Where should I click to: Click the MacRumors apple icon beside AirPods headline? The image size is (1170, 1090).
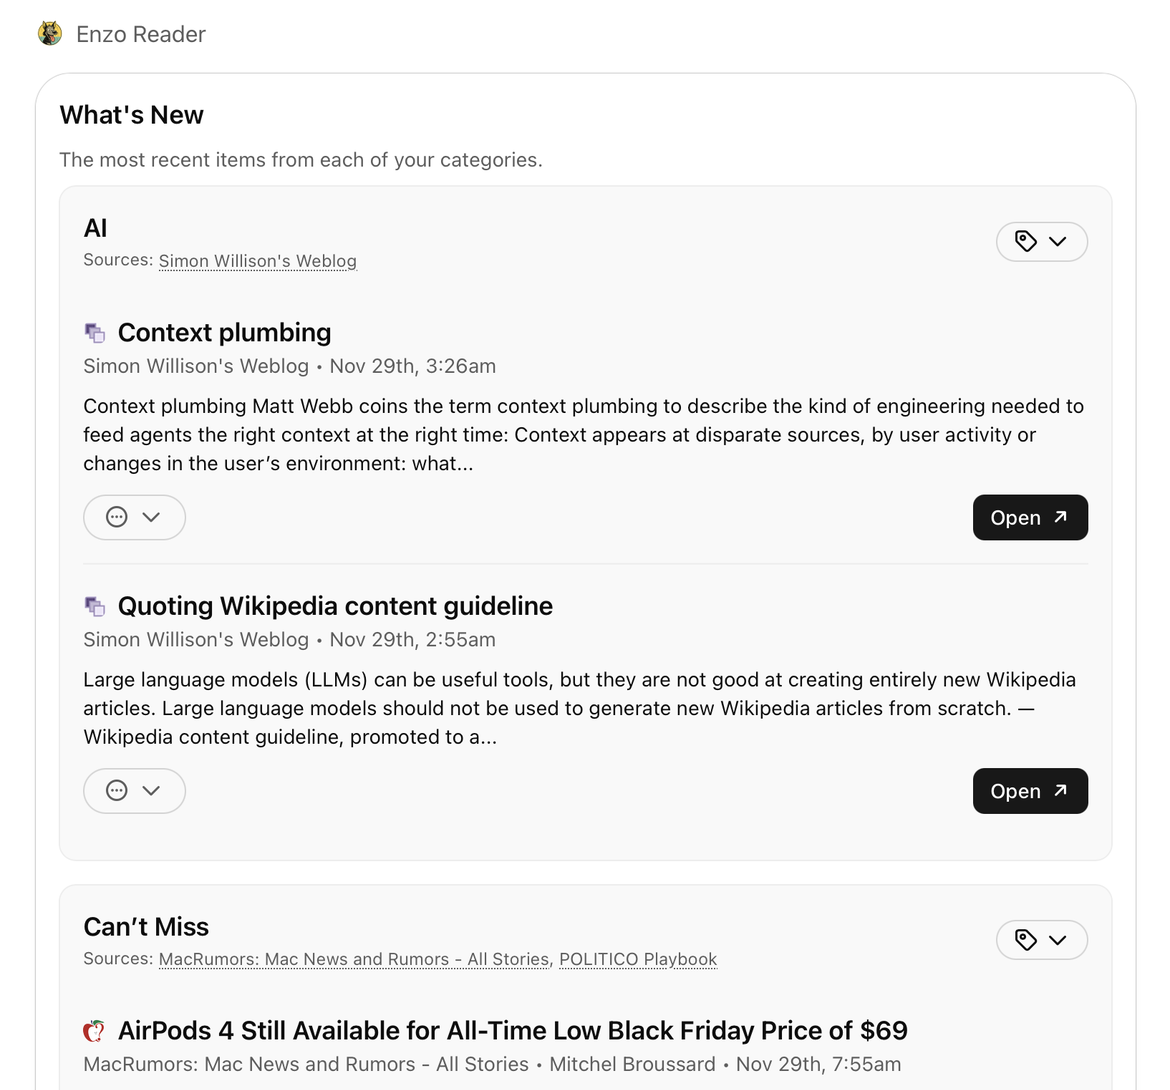coord(94,1031)
